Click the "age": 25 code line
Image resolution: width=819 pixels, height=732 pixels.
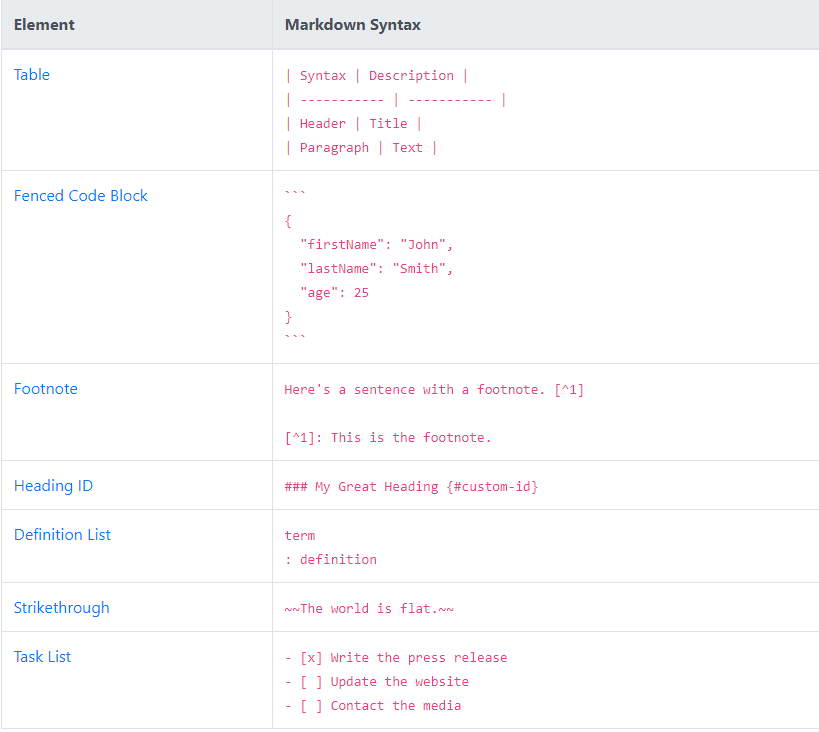(x=334, y=293)
